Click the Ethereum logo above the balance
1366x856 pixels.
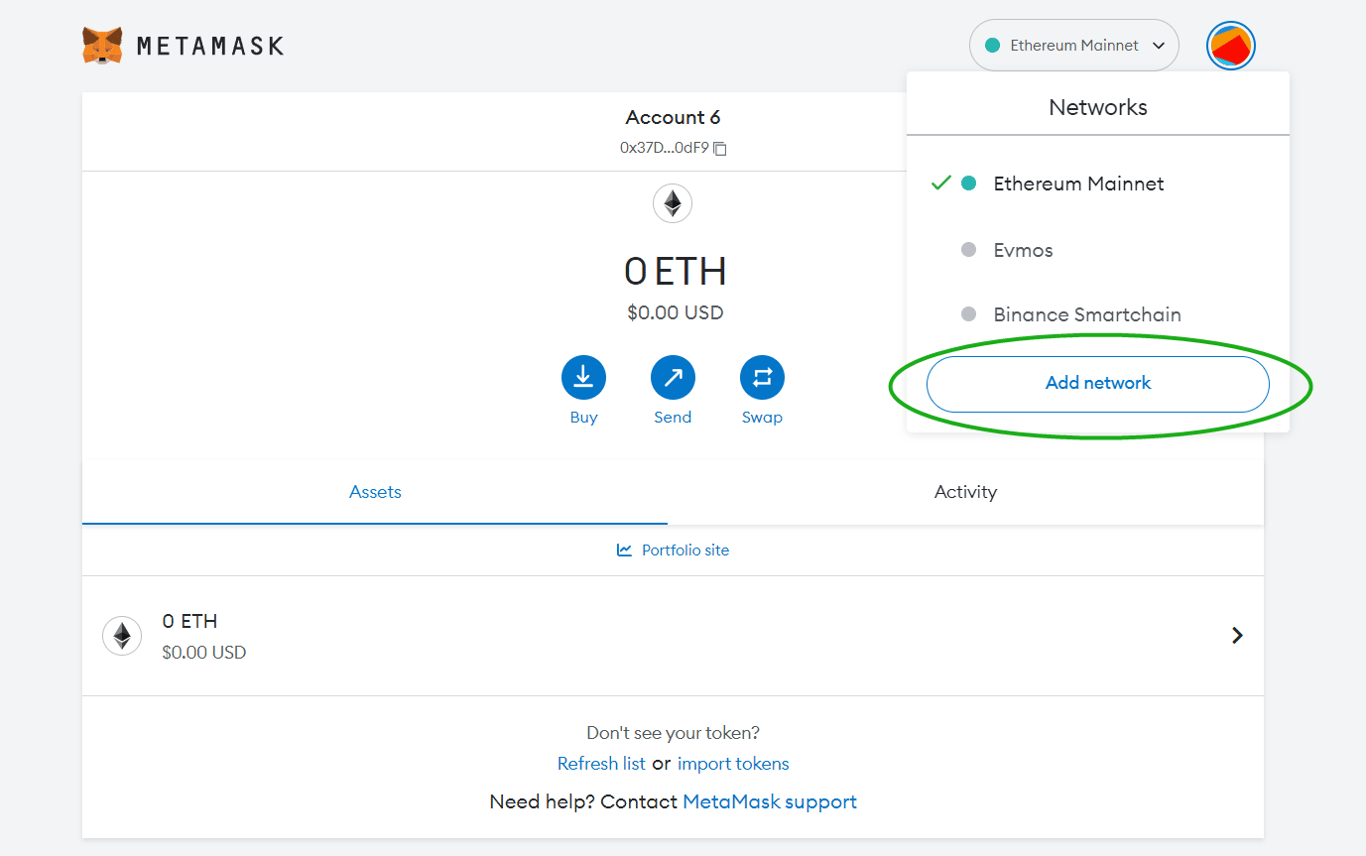click(x=673, y=204)
